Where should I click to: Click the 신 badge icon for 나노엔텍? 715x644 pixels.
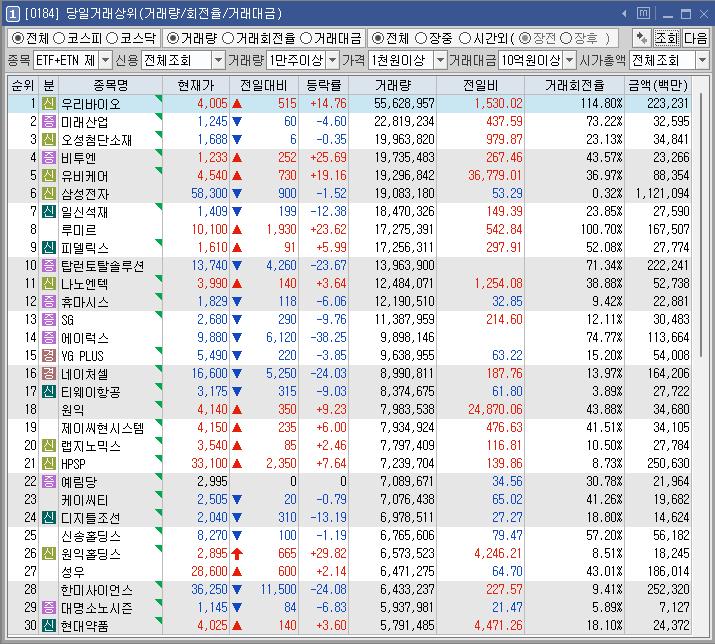point(49,283)
